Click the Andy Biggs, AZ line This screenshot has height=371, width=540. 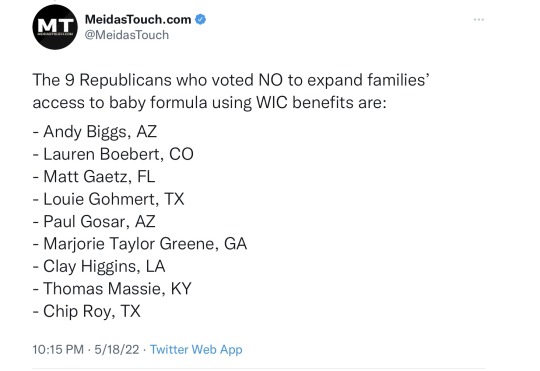(x=95, y=132)
